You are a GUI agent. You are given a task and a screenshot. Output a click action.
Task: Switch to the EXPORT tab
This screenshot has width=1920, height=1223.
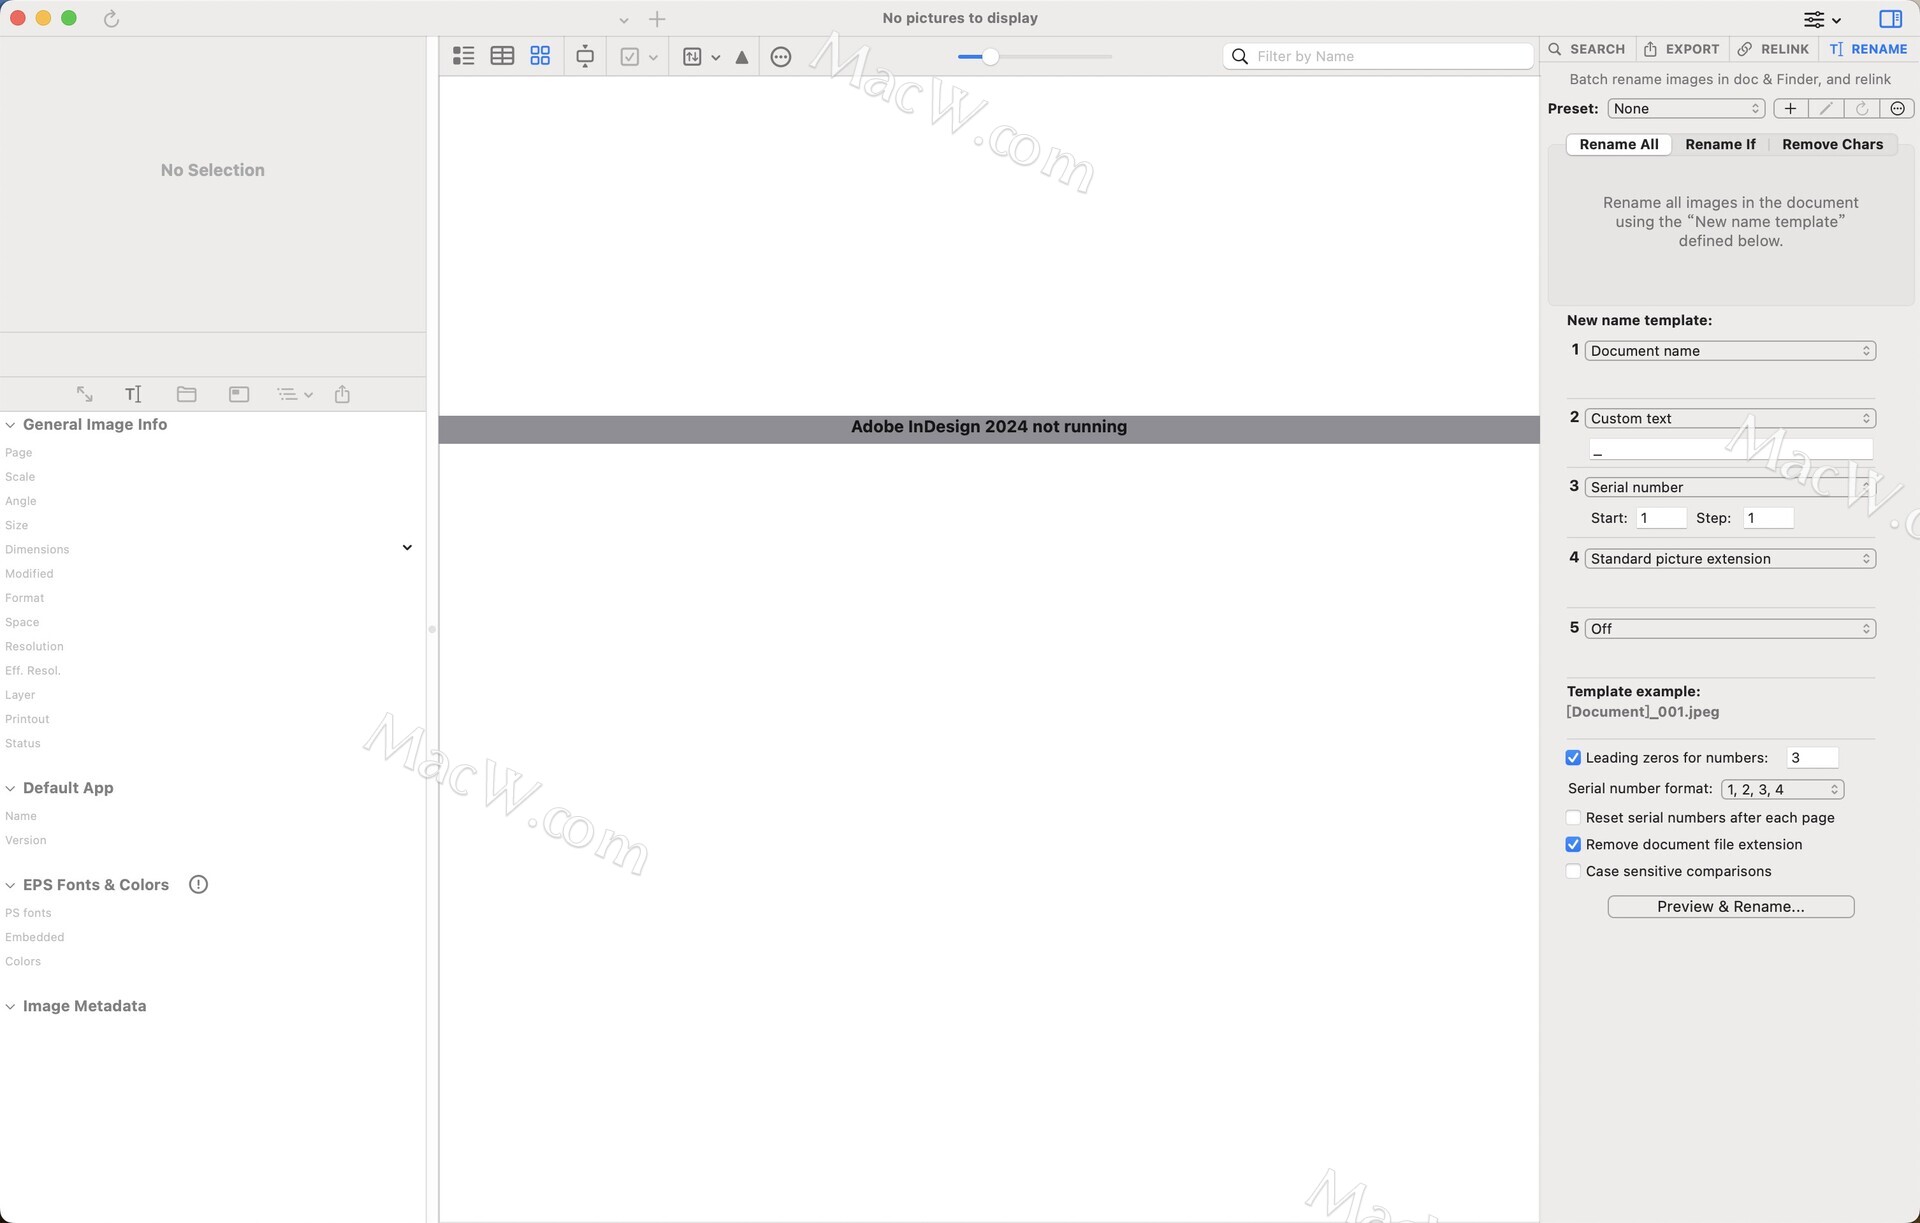tap(1682, 49)
